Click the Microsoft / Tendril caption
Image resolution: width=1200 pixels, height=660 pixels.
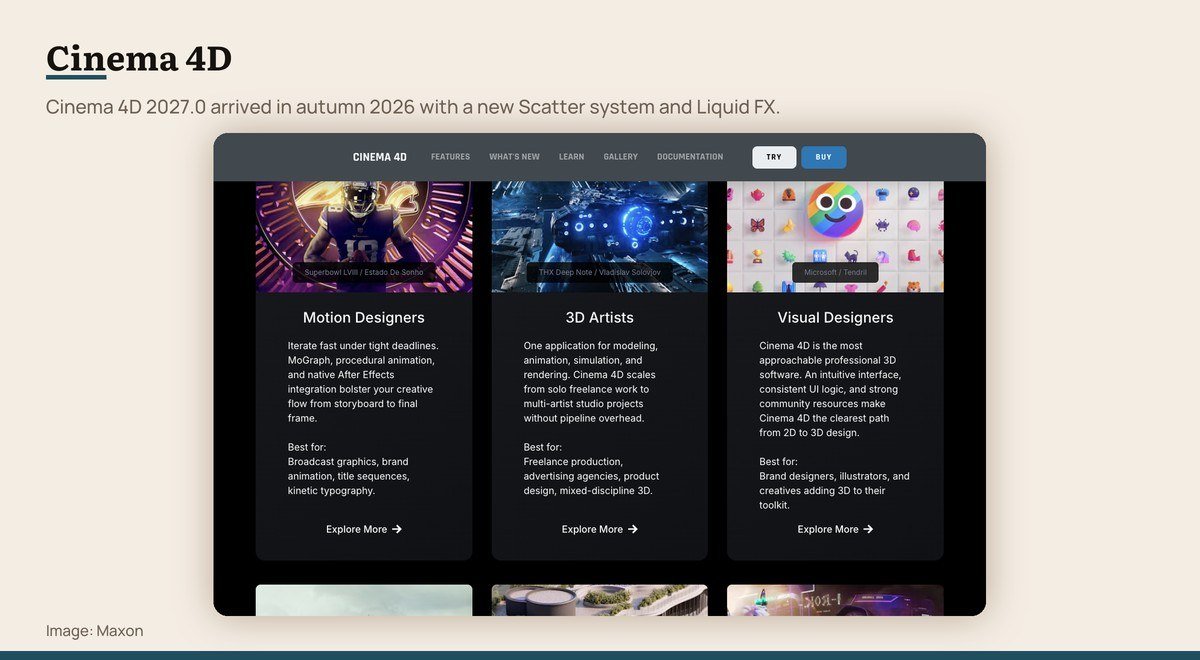click(x=835, y=272)
